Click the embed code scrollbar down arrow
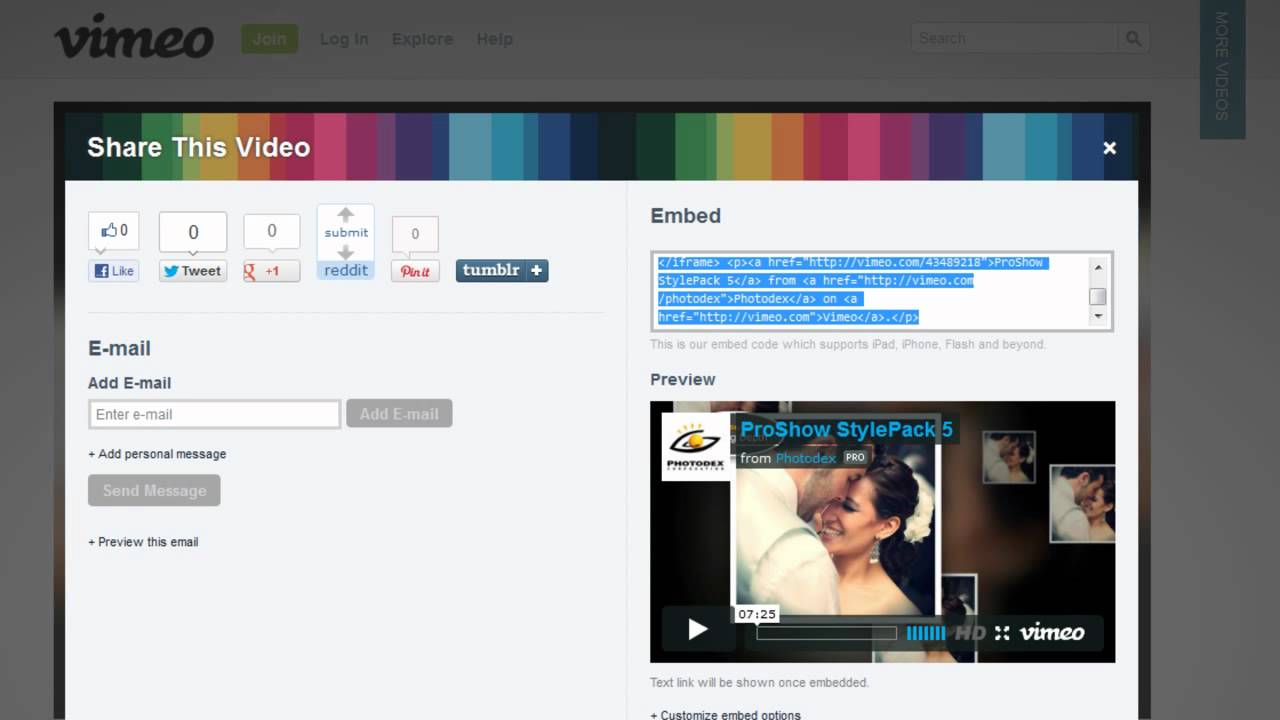Image resolution: width=1280 pixels, height=720 pixels. click(x=1098, y=316)
